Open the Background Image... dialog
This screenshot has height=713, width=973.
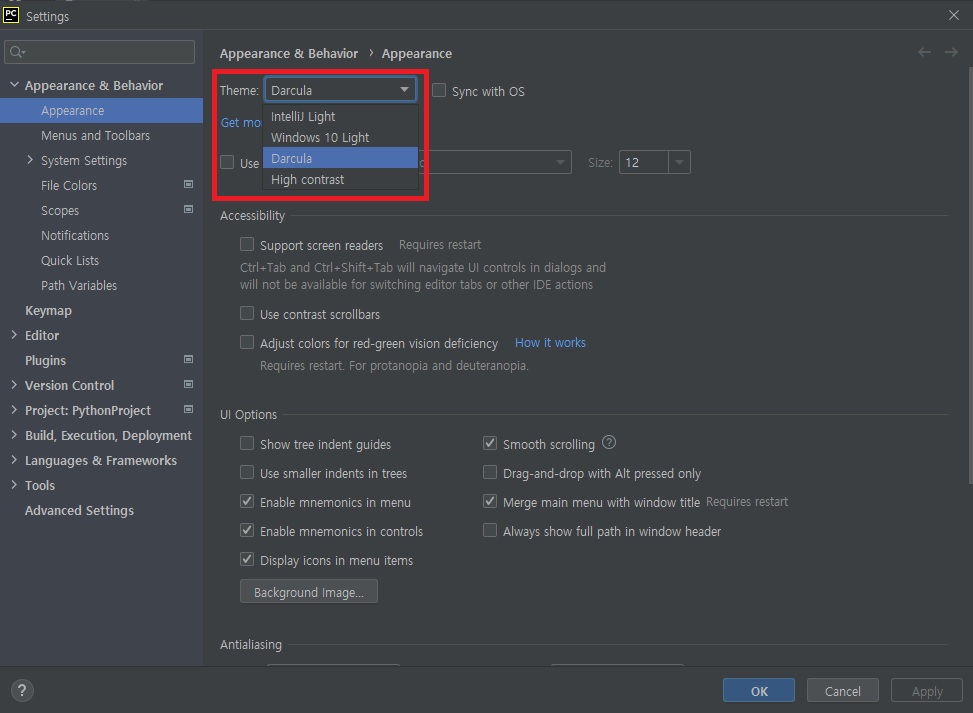[x=308, y=592]
